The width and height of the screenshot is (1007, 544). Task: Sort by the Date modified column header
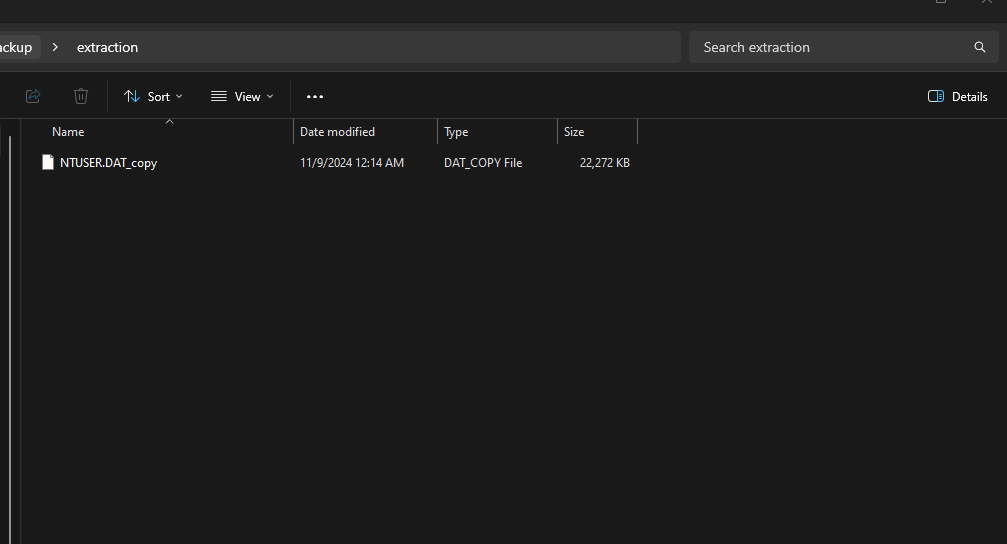tap(337, 132)
